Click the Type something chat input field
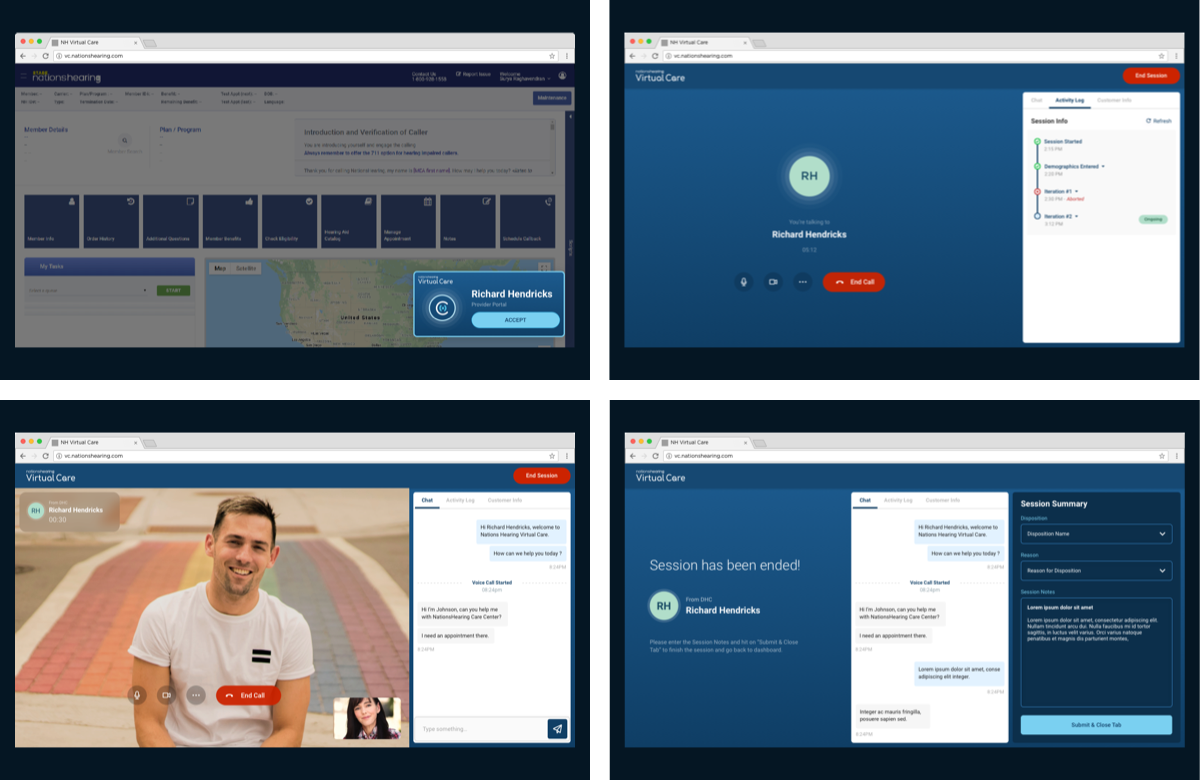 [x=480, y=729]
